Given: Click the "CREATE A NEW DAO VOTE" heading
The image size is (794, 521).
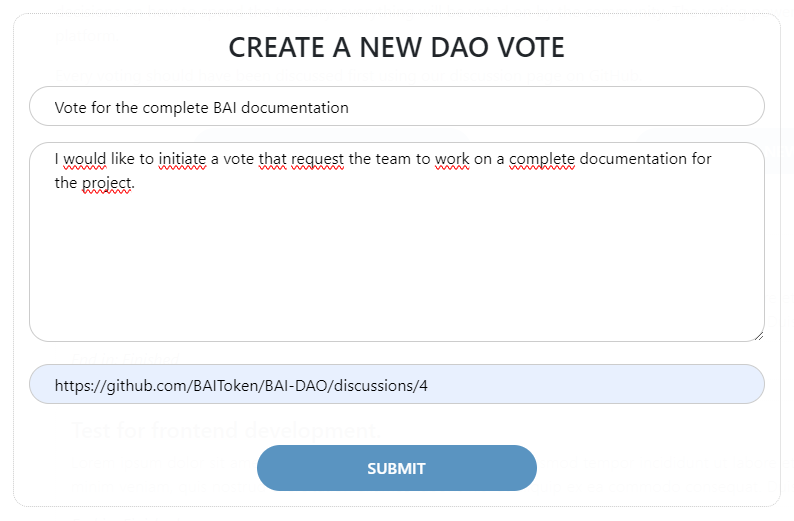Looking at the screenshot, I should click(396, 47).
